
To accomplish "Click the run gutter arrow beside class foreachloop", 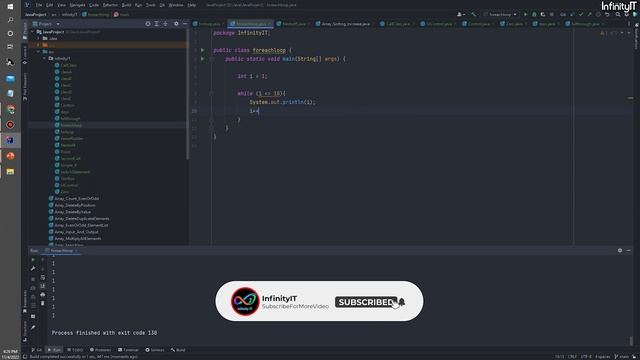I will [x=202, y=50].
